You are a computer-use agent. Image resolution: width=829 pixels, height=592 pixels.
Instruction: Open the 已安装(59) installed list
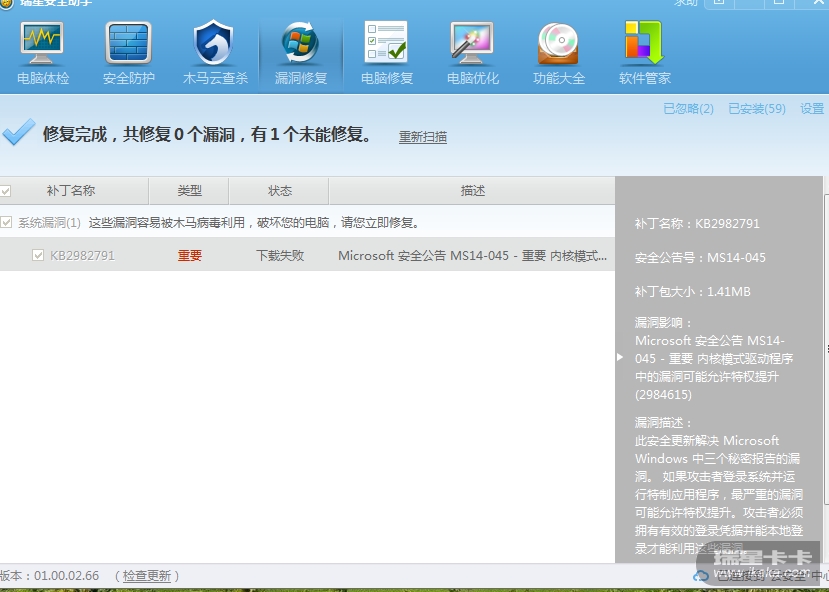click(757, 109)
